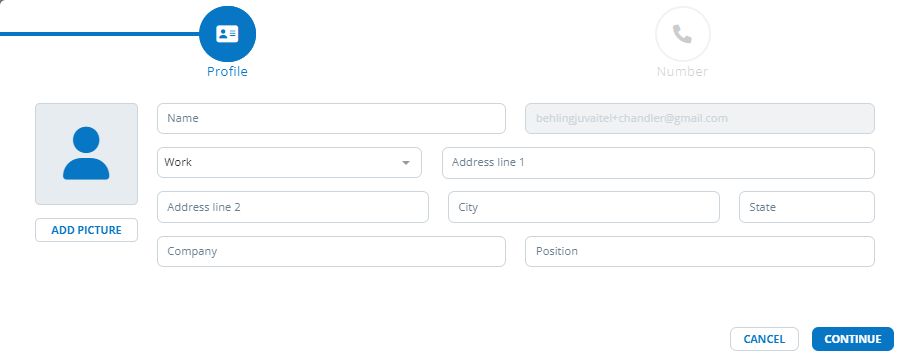
Task: Click the CONTINUE button
Action: [x=852, y=339]
